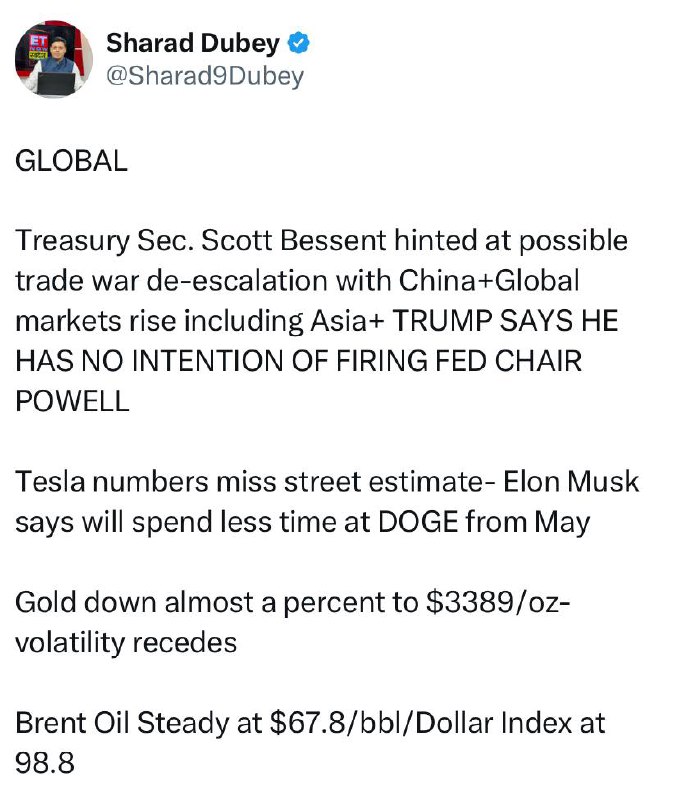This screenshot has height=800, width=679.
Task: Click the word Tesla
Action: 50,482
